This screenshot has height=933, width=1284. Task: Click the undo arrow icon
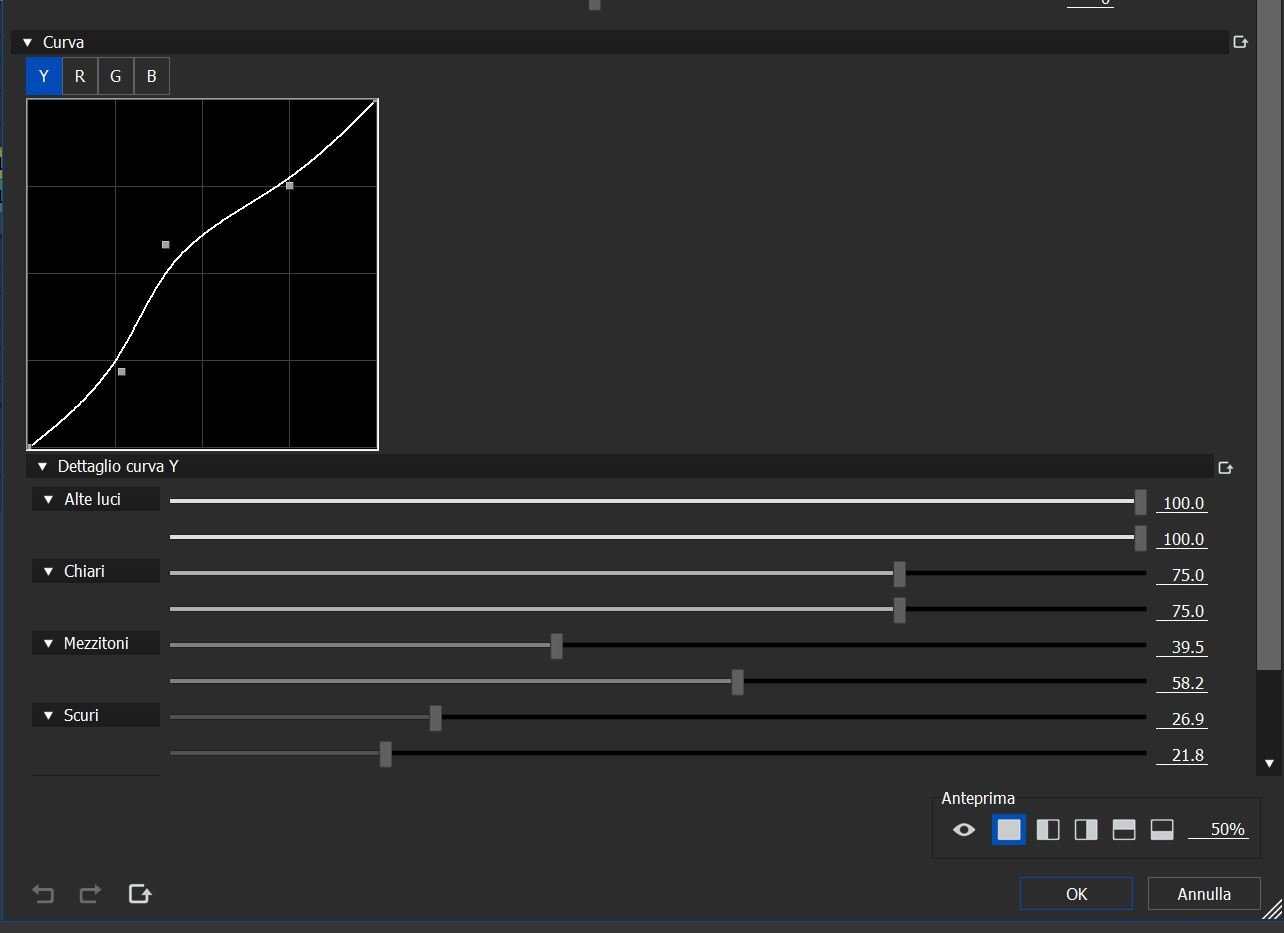[x=43, y=894]
